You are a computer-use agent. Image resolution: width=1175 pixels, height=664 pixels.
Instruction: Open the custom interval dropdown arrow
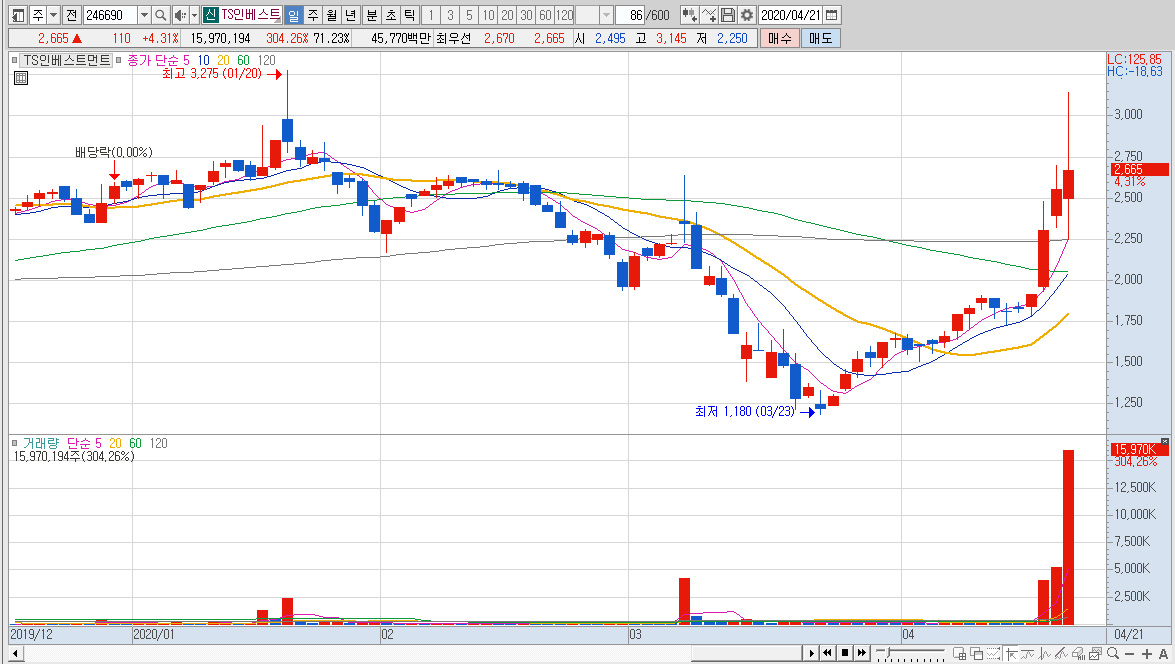click(607, 15)
